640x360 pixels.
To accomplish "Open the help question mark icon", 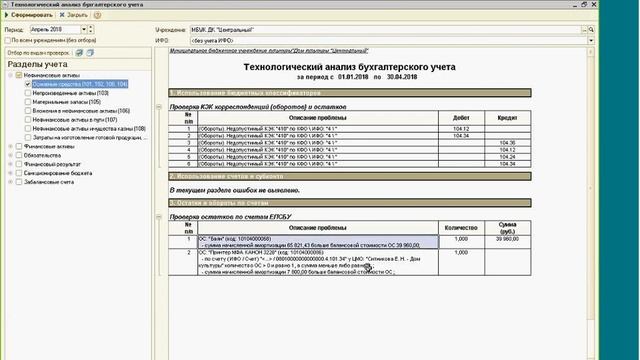I will pos(97,15).
